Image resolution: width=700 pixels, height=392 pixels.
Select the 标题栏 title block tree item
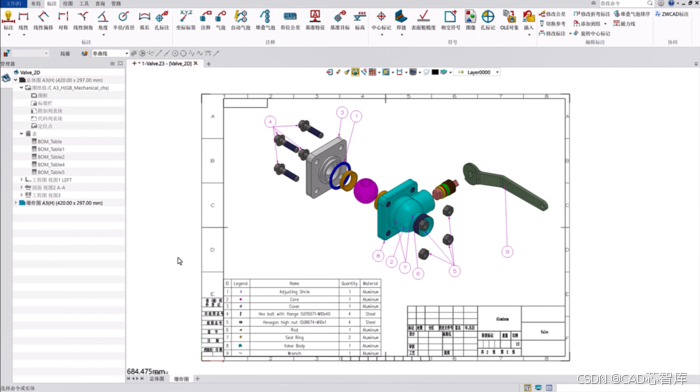[42, 103]
